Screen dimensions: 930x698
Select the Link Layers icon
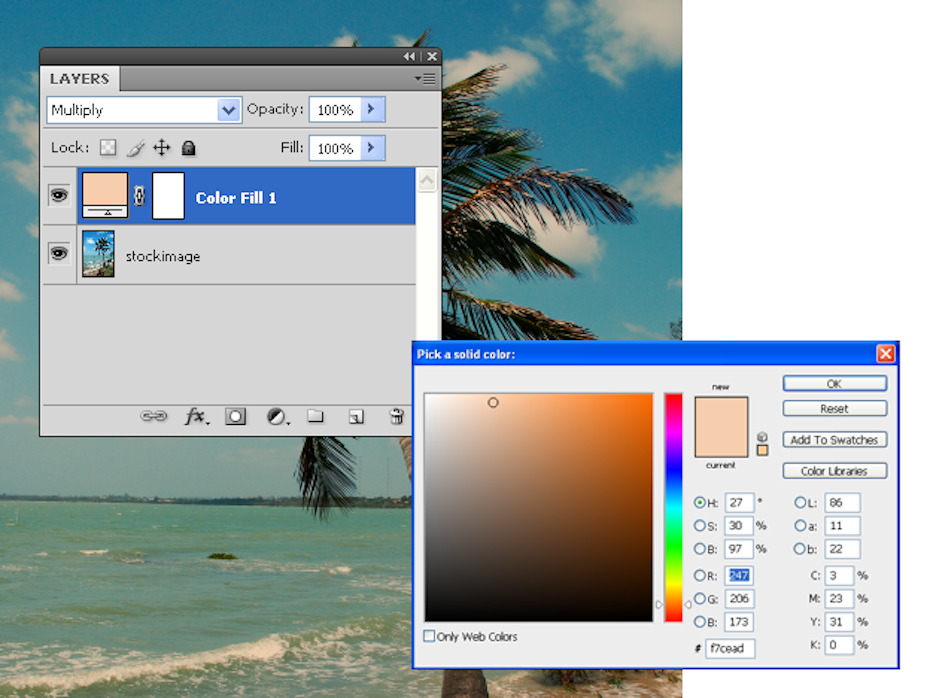click(x=155, y=417)
